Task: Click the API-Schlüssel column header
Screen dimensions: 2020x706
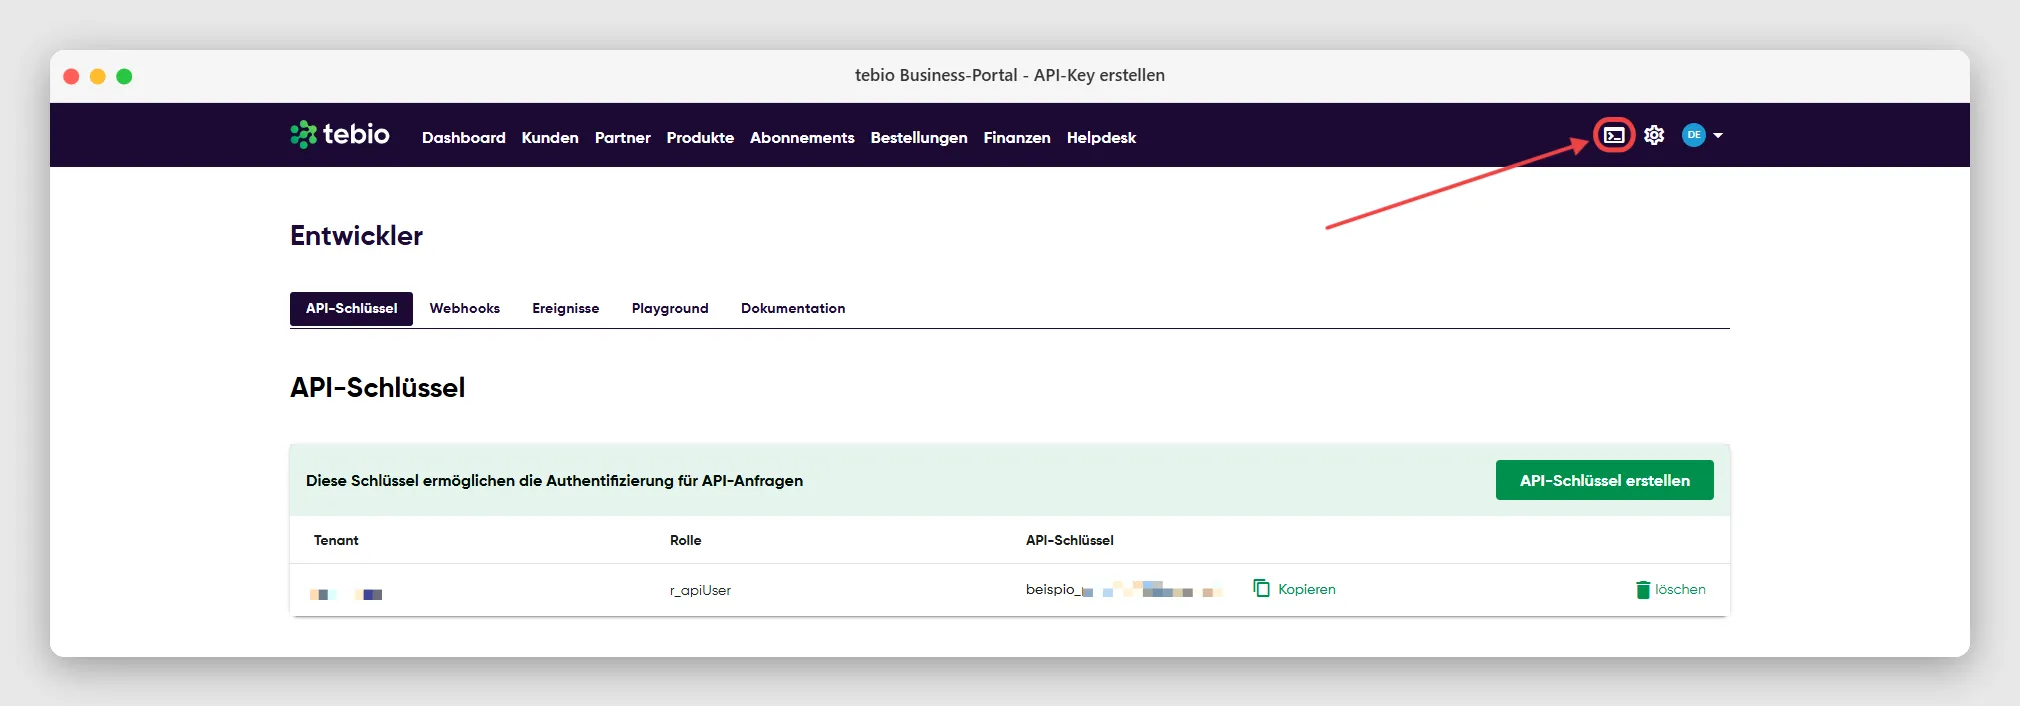Action: point(1069,540)
